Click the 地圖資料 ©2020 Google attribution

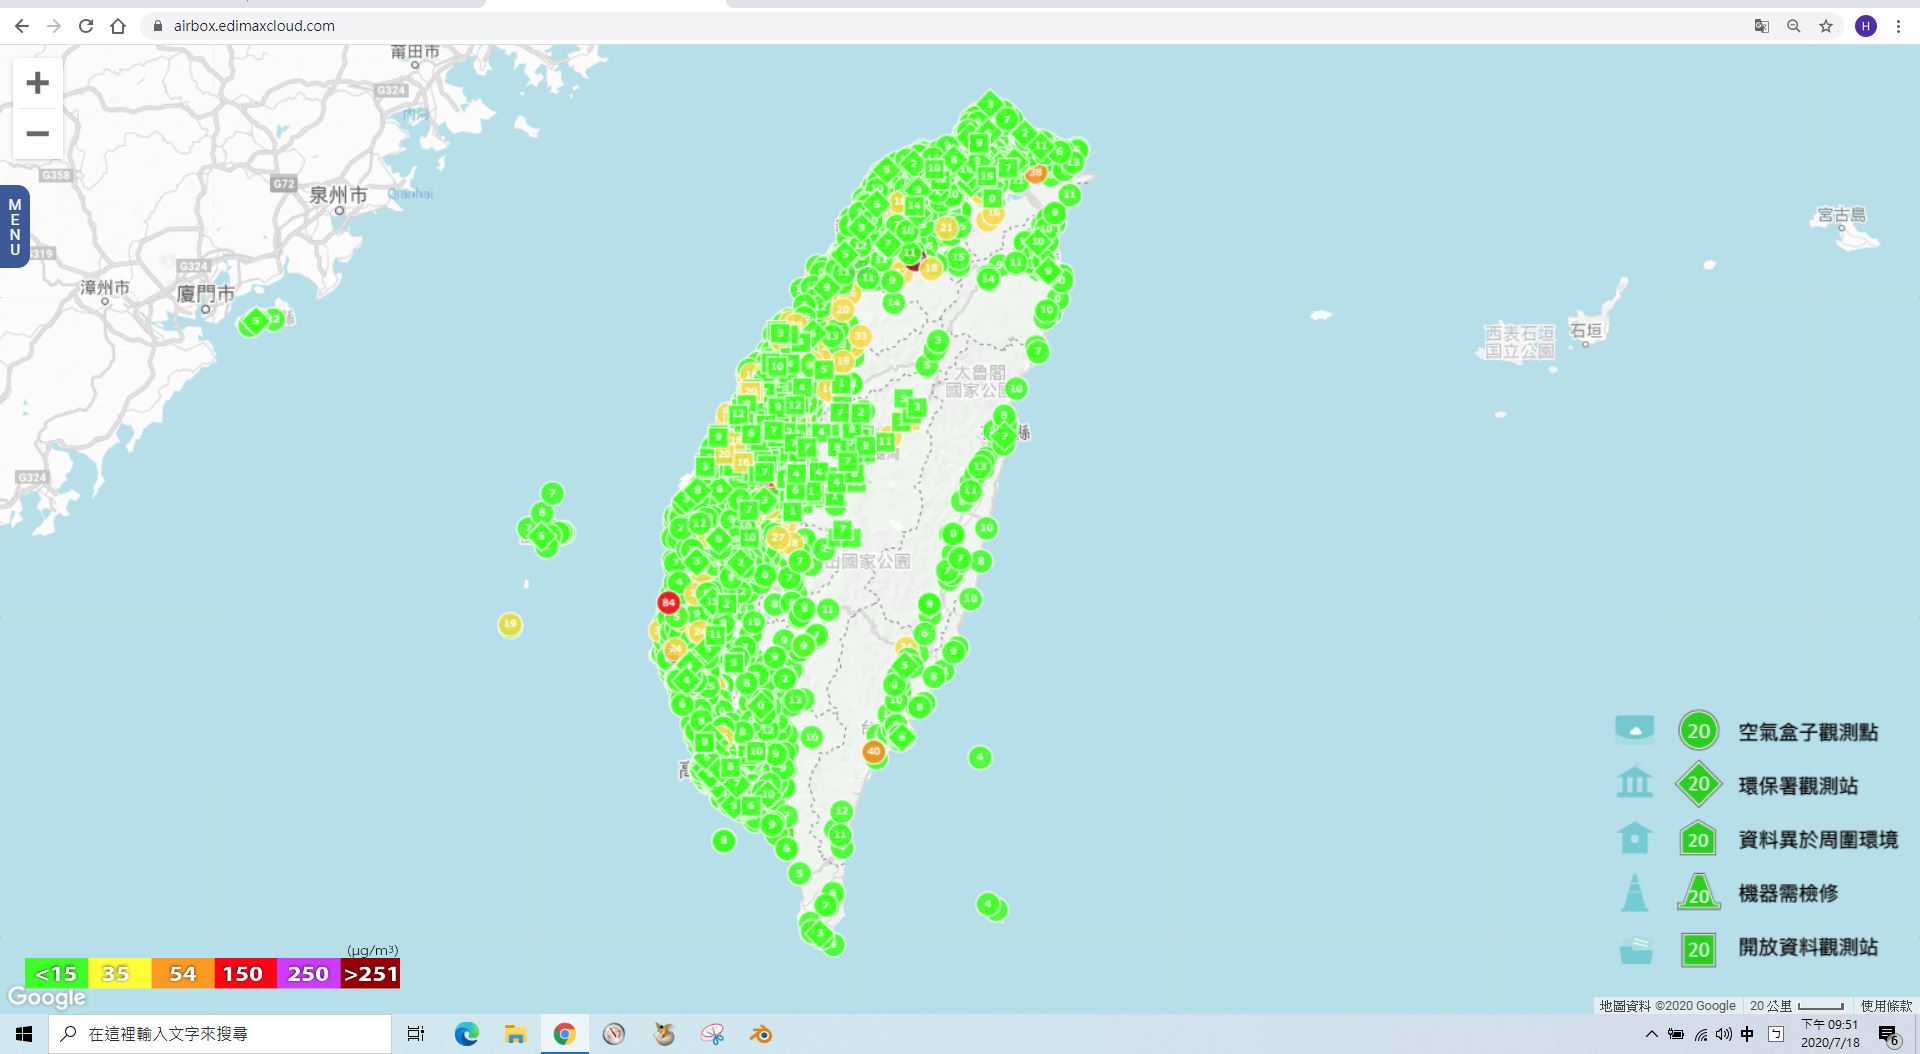pyautogui.click(x=1667, y=1005)
